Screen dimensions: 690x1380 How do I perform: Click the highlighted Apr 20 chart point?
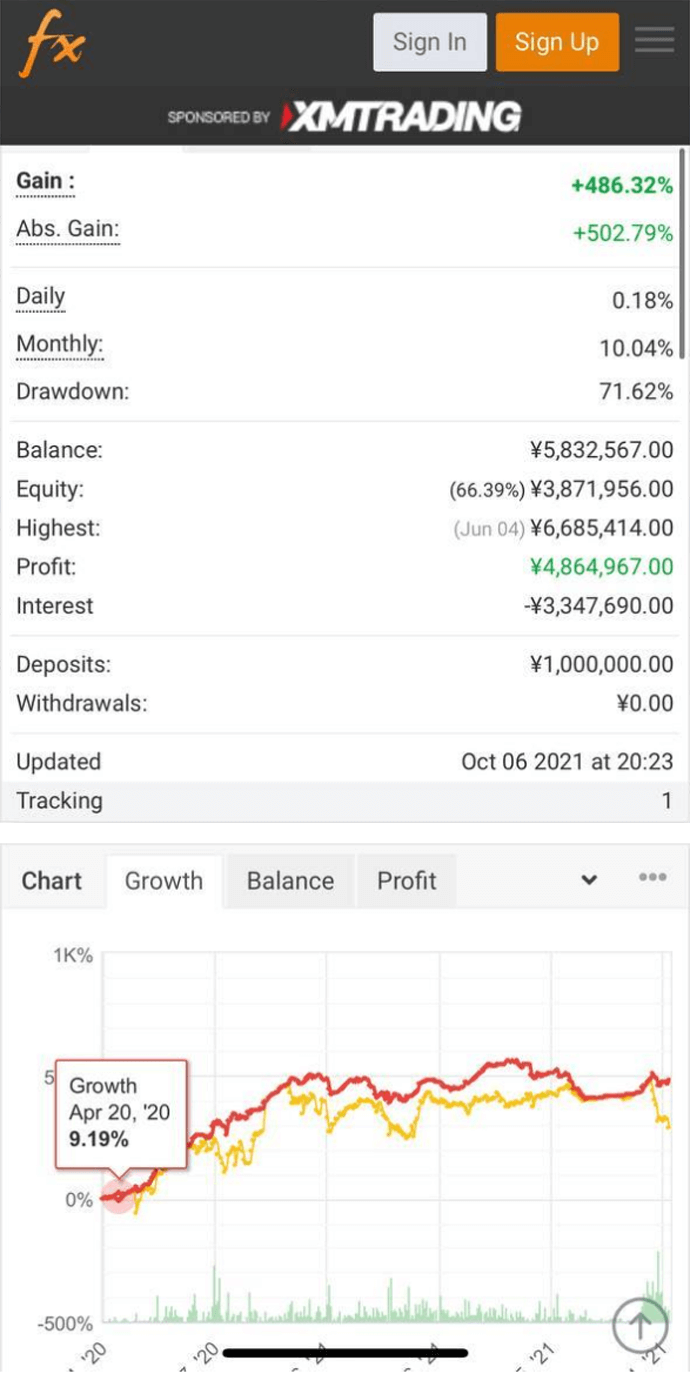pos(119,1195)
